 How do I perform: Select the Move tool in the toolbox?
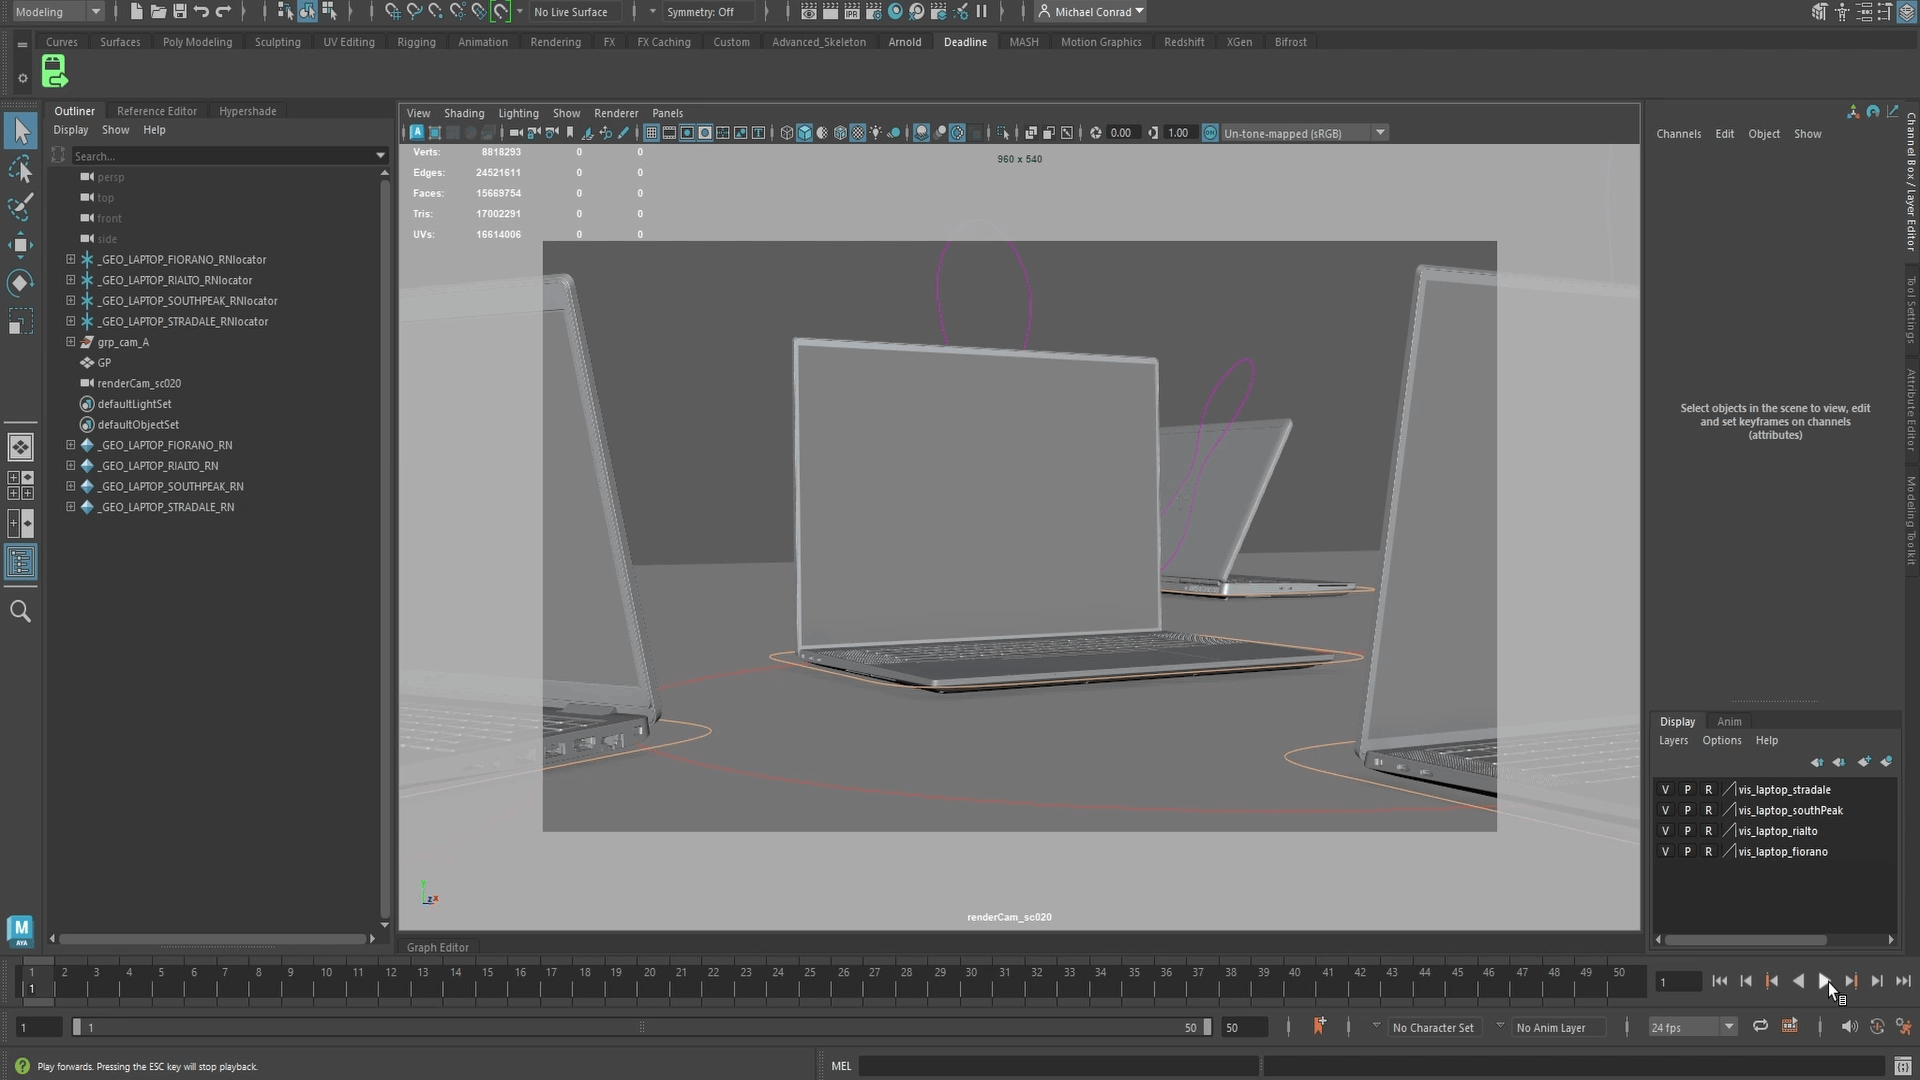point(20,245)
